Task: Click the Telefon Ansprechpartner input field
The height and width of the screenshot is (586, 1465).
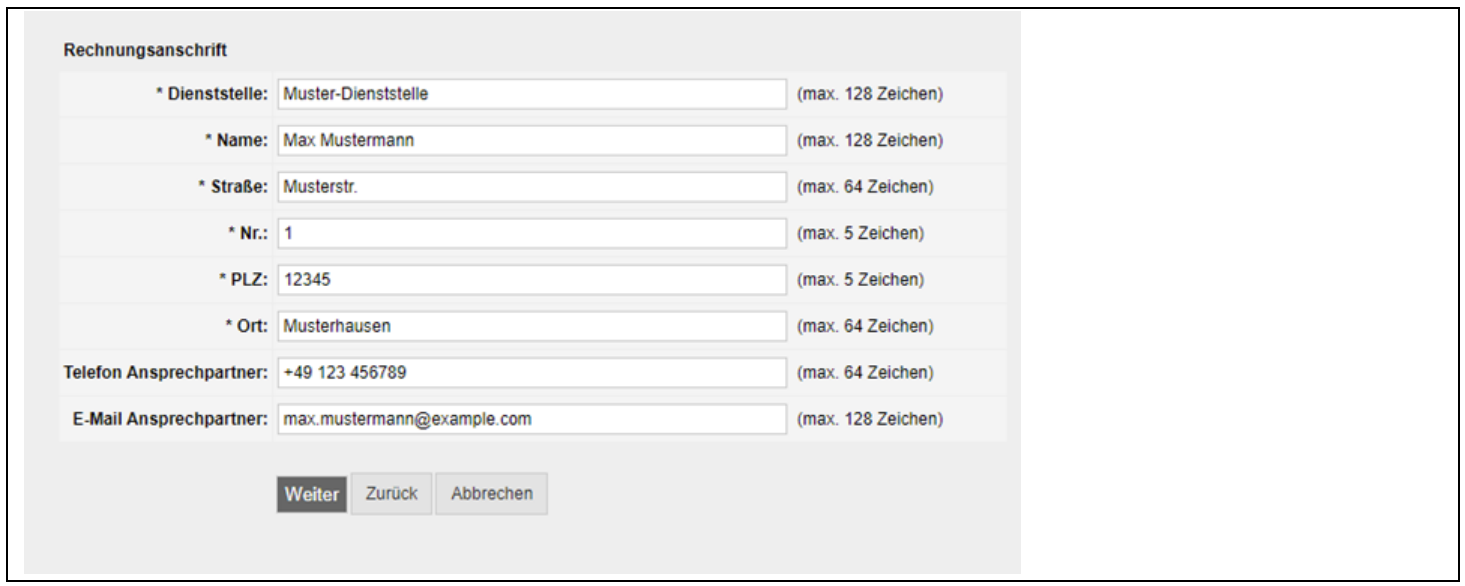Action: 531,373
